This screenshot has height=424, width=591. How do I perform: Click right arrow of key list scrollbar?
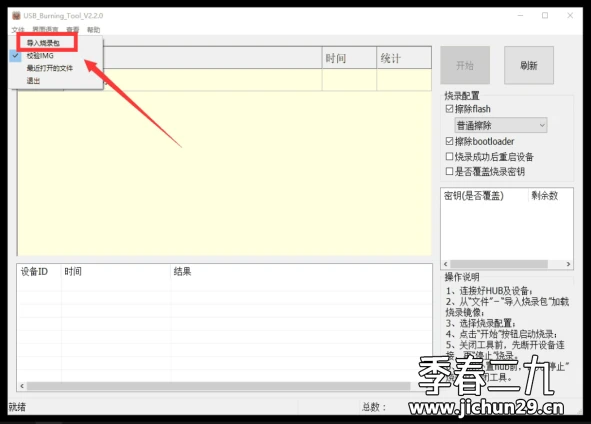(x=568, y=264)
